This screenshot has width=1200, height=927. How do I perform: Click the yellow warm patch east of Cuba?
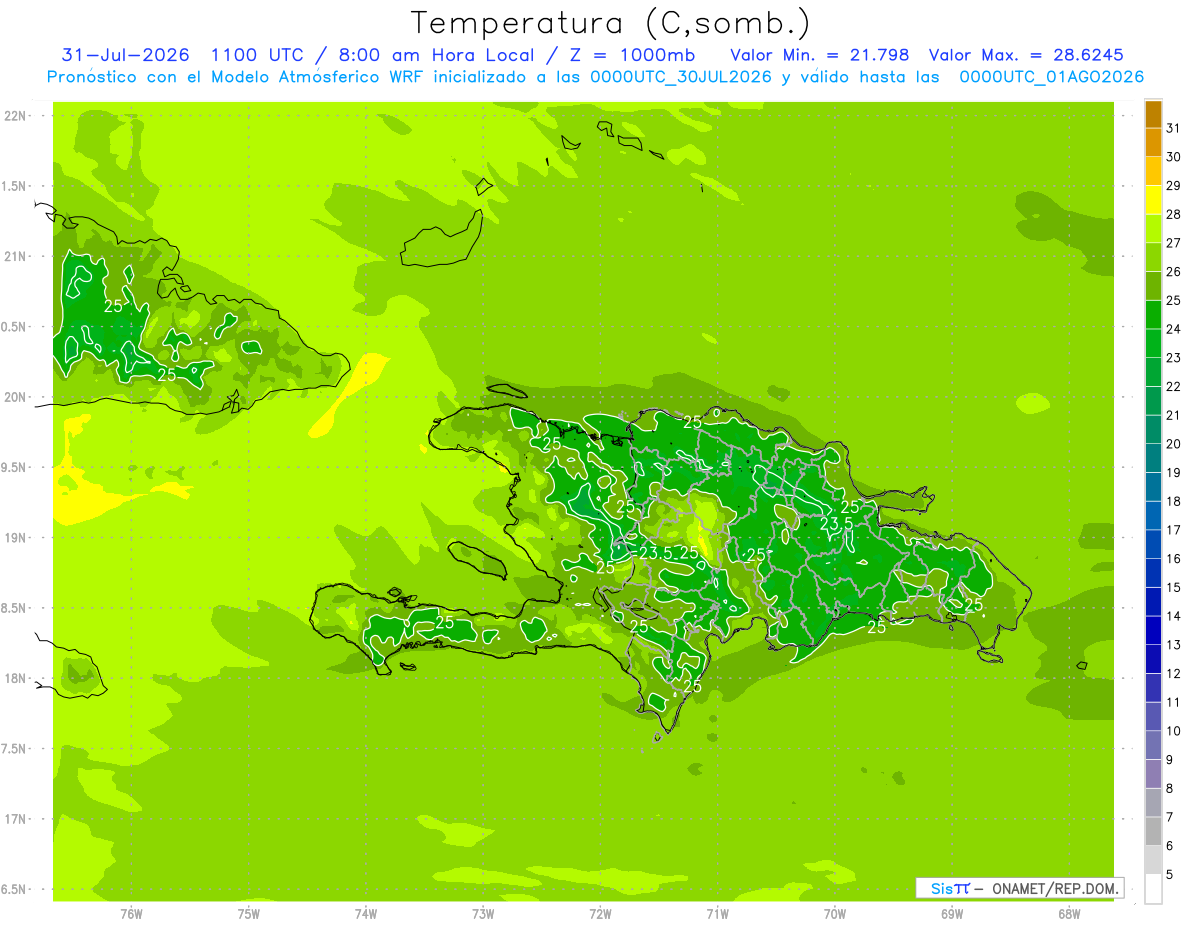pyautogui.click(x=350, y=394)
